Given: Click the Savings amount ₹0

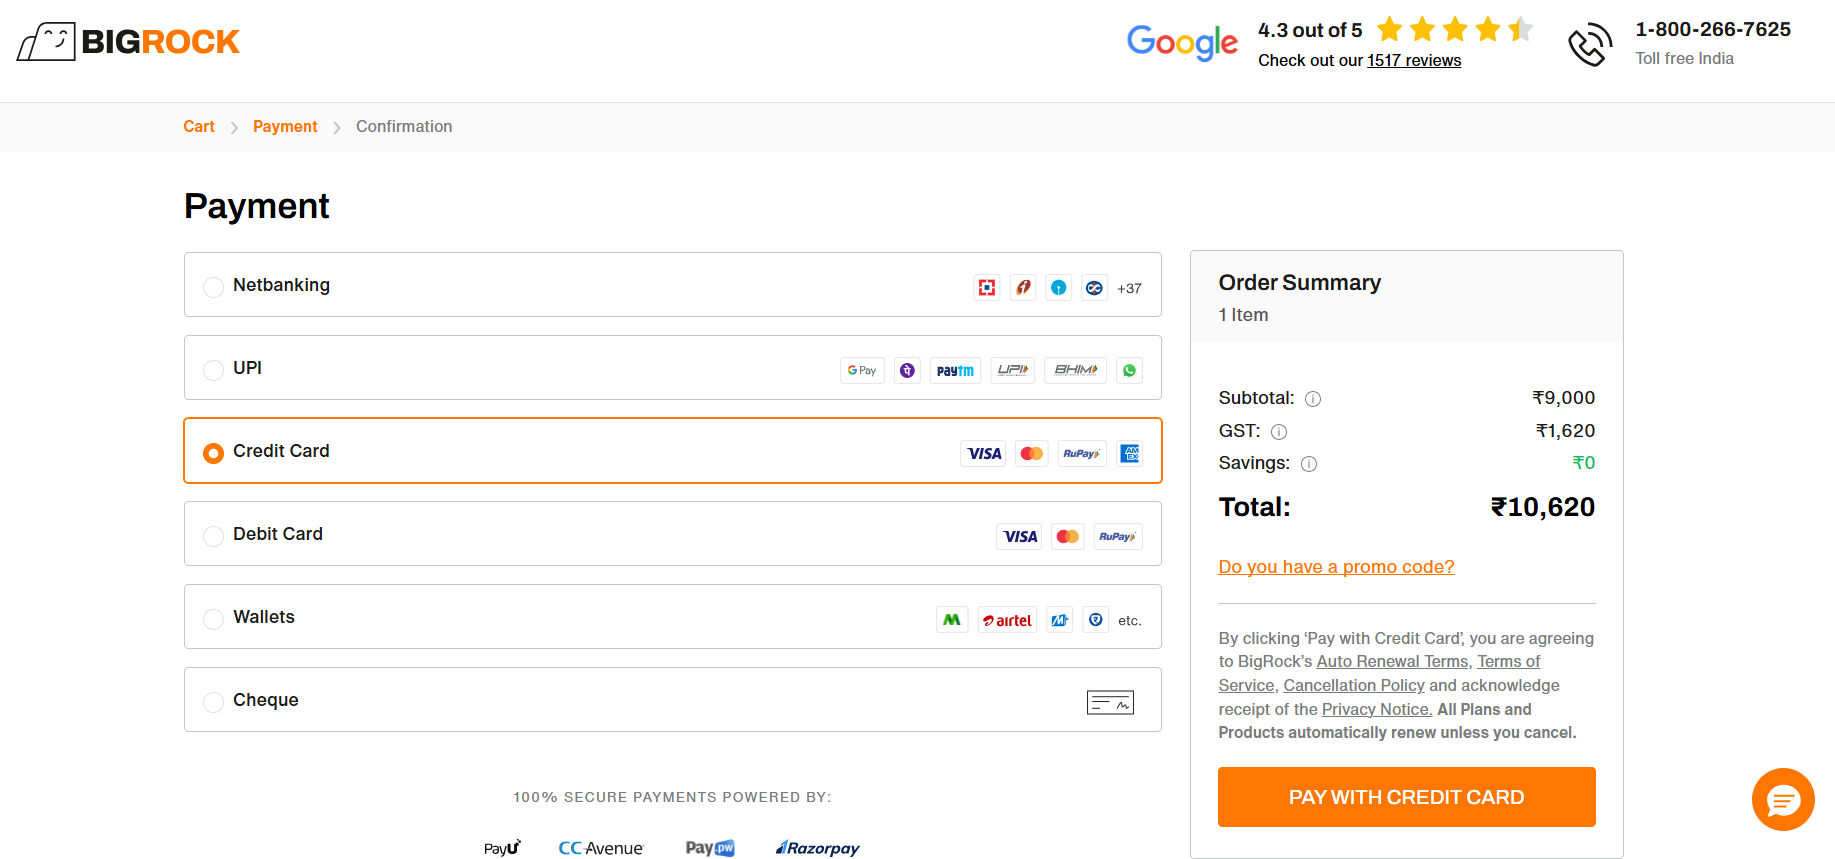Looking at the screenshot, I should pos(1584,463).
